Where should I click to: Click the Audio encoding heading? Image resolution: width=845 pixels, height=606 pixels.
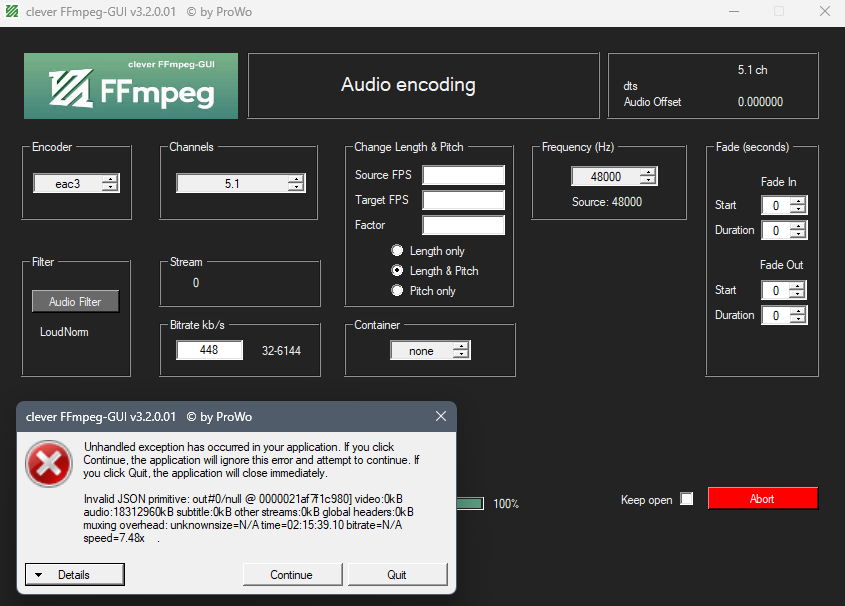(408, 85)
